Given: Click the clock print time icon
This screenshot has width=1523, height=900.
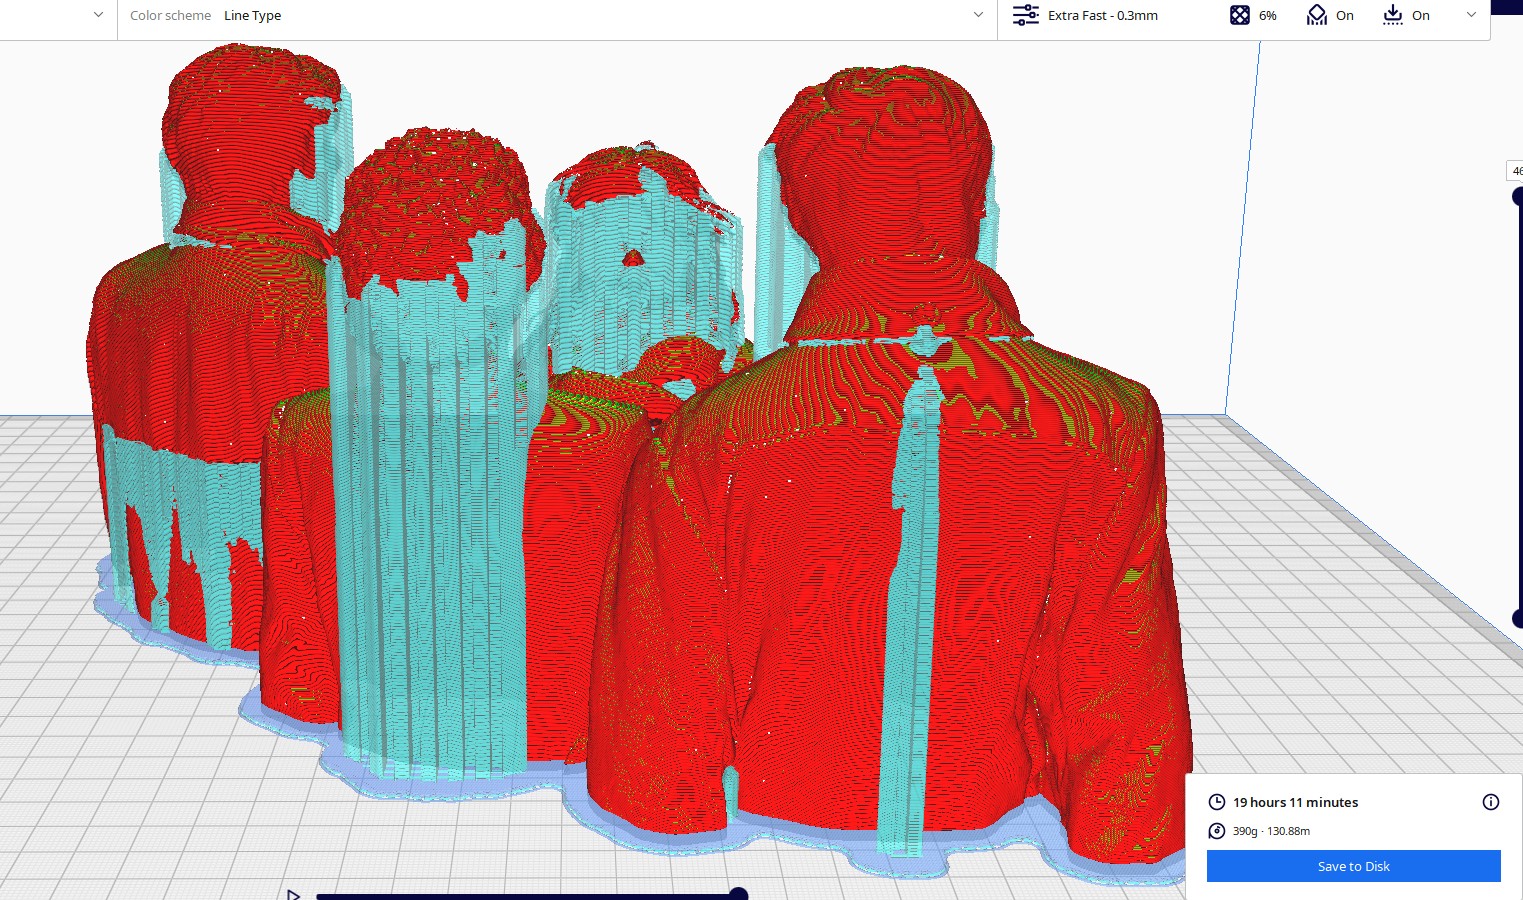Looking at the screenshot, I should (x=1216, y=802).
